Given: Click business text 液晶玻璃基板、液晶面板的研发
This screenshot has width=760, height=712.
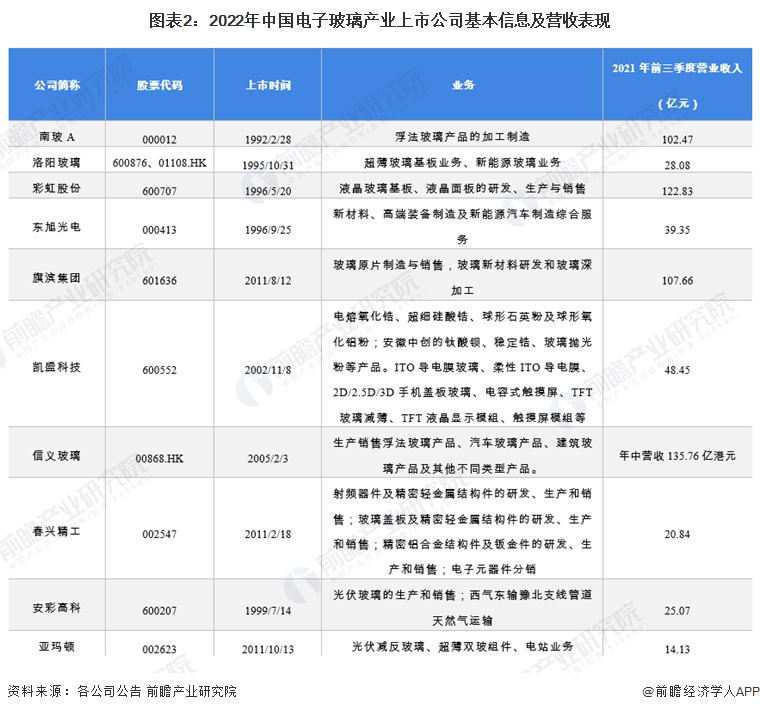Looking at the screenshot, I should [x=462, y=188].
